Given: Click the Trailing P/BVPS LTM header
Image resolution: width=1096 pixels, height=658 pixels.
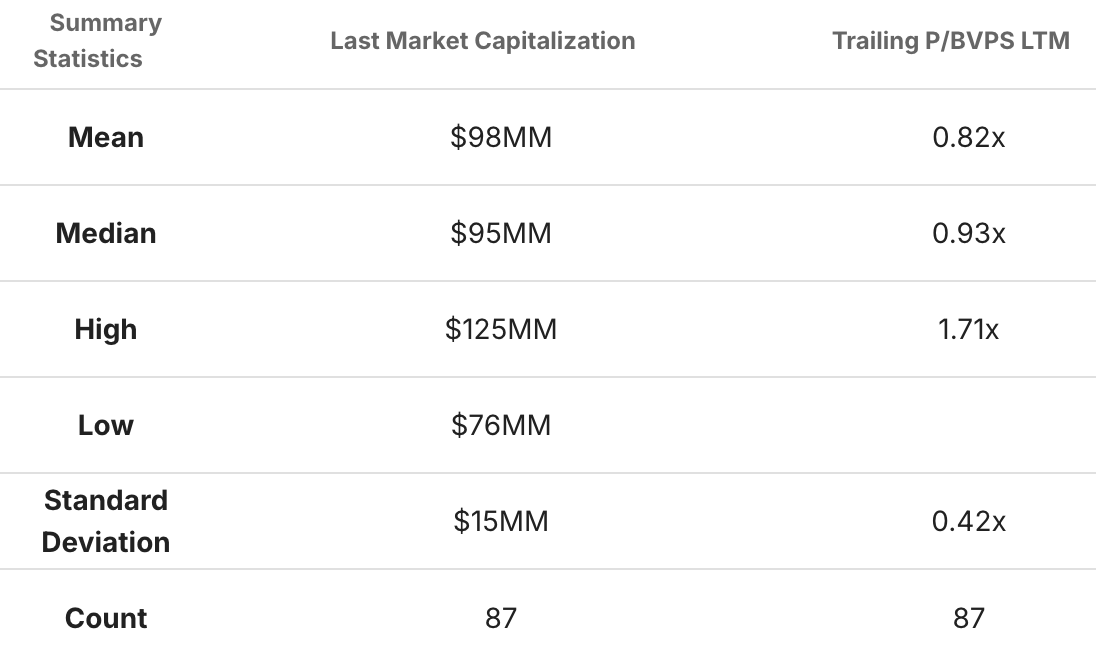Looking at the screenshot, I should 951,41.
